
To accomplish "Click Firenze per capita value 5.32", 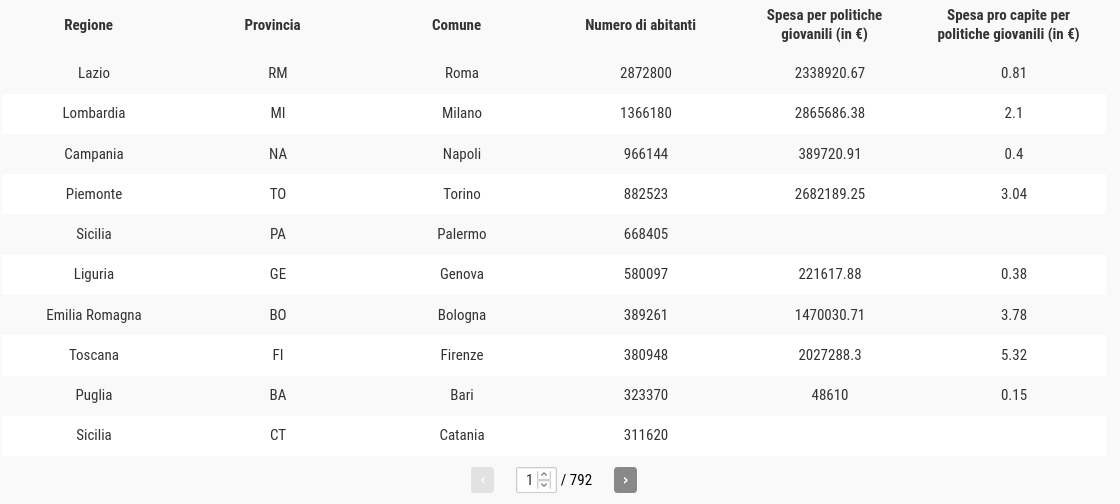I will 1014,355.
